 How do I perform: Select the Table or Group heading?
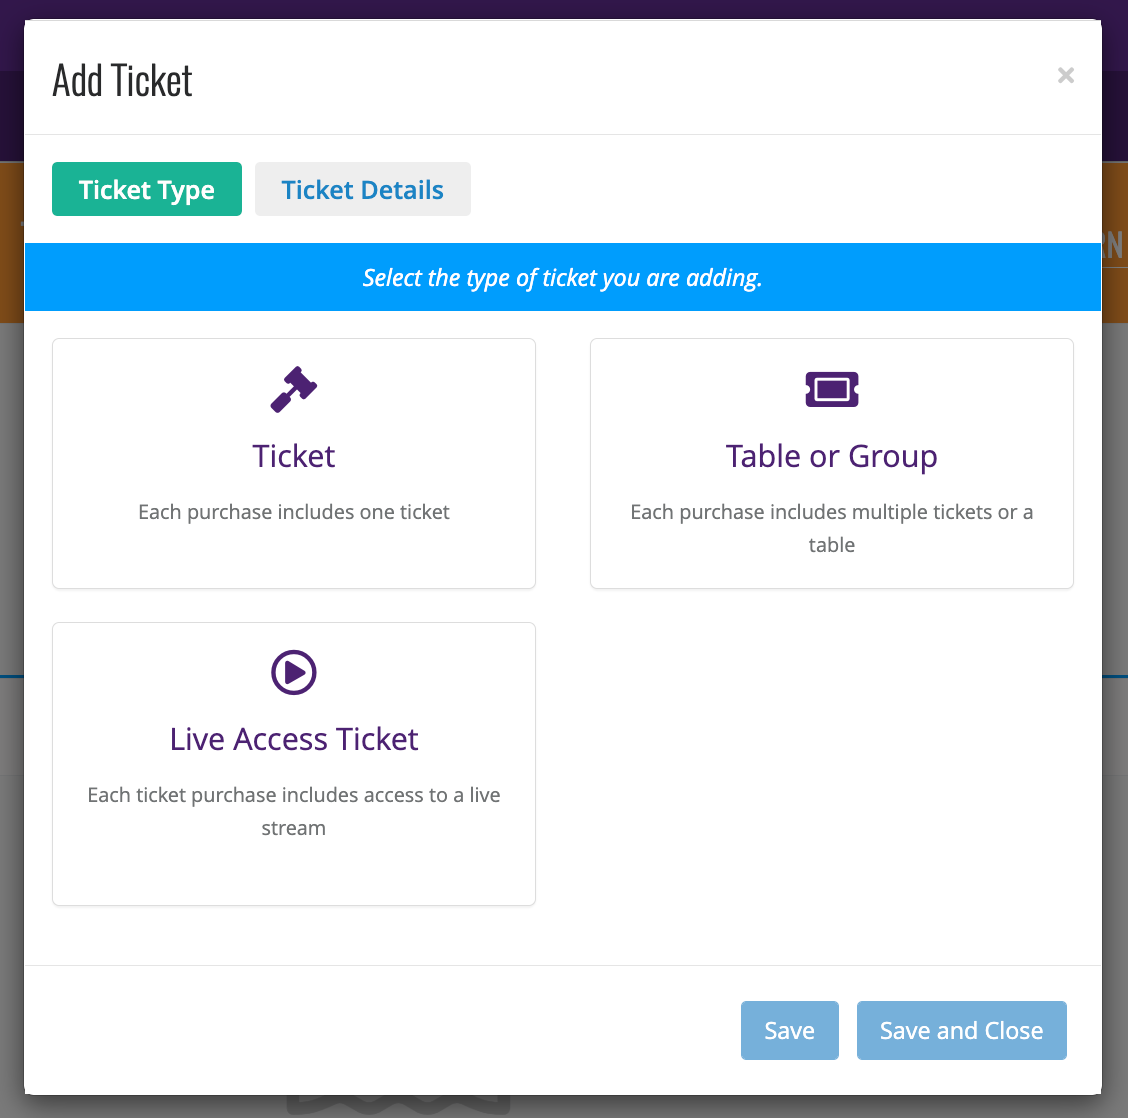point(832,456)
